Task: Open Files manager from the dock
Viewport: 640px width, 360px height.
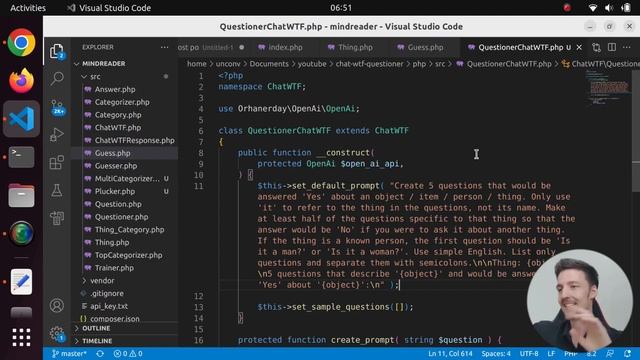Action: [21, 195]
